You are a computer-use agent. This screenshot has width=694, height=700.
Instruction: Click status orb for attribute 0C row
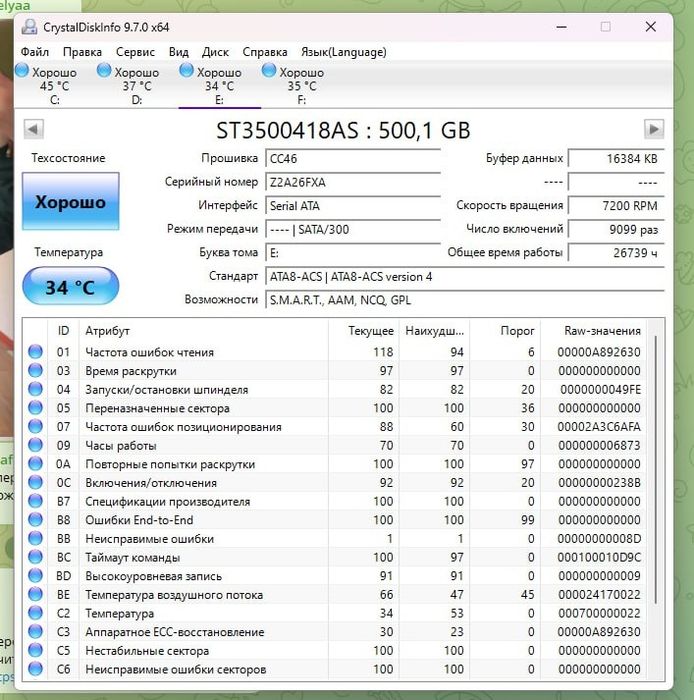click(x=35, y=483)
